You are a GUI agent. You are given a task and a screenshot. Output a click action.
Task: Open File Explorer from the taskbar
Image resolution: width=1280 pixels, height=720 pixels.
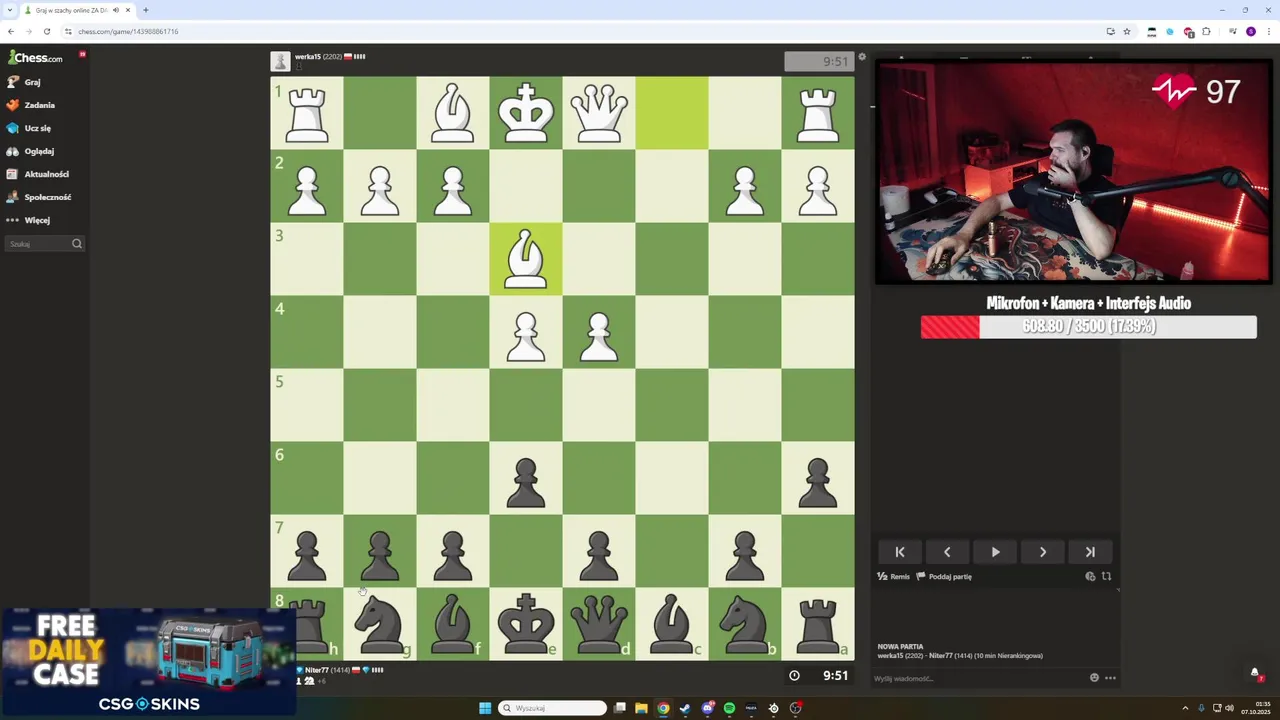pos(641,708)
